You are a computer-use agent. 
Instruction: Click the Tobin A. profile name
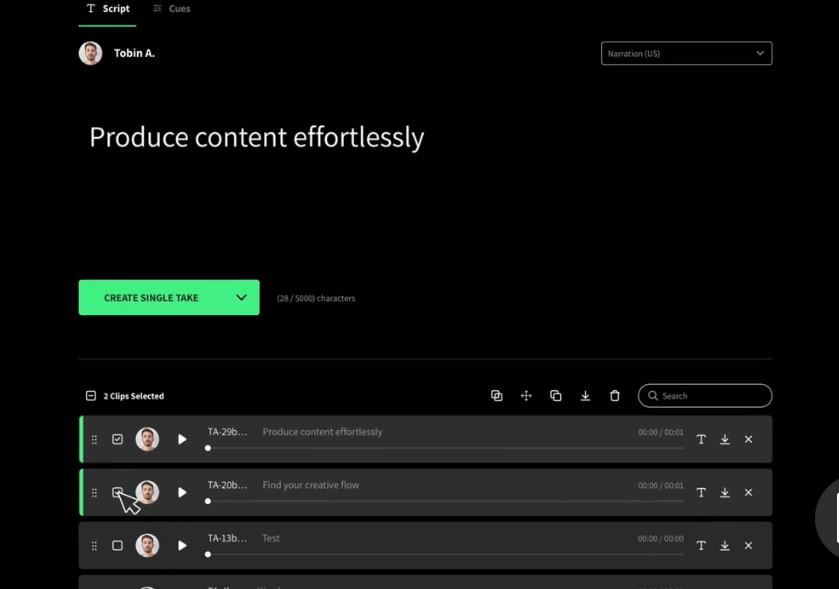point(134,53)
